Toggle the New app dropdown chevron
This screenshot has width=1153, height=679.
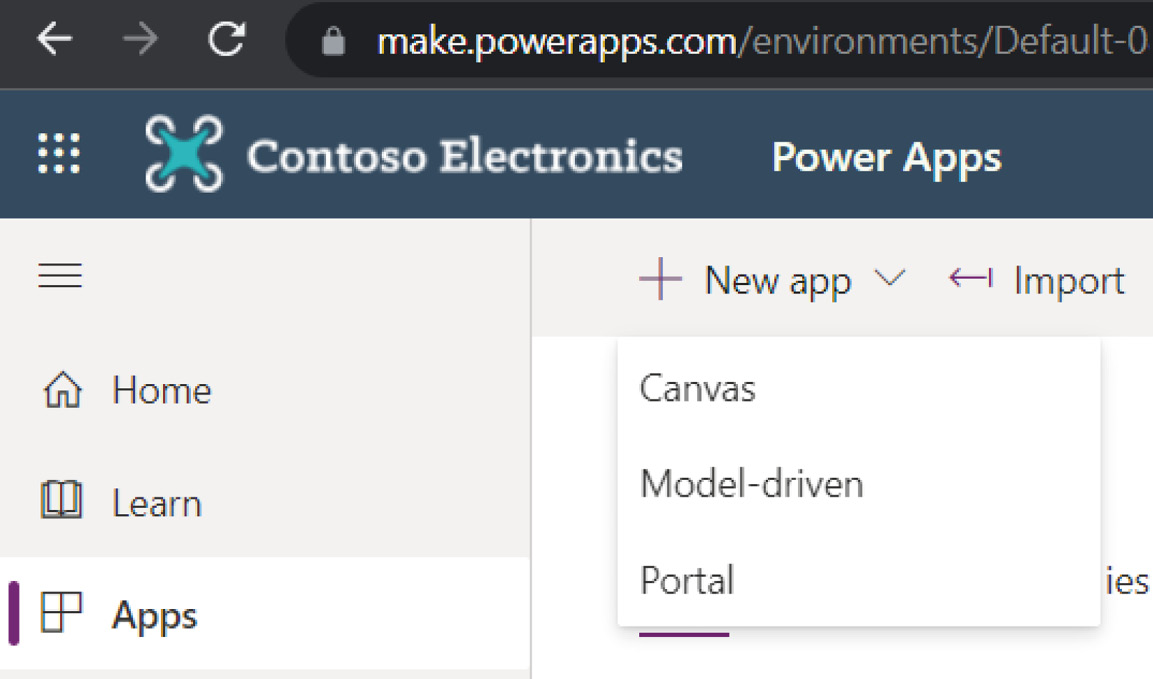point(890,277)
